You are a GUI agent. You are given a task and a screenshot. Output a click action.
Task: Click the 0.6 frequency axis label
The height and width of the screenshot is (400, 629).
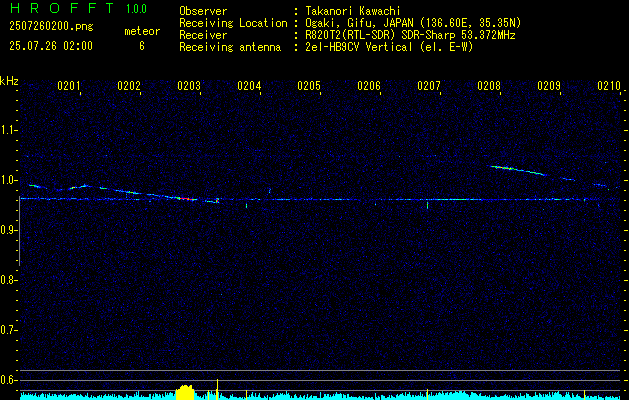pyautogui.click(x=8, y=380)
